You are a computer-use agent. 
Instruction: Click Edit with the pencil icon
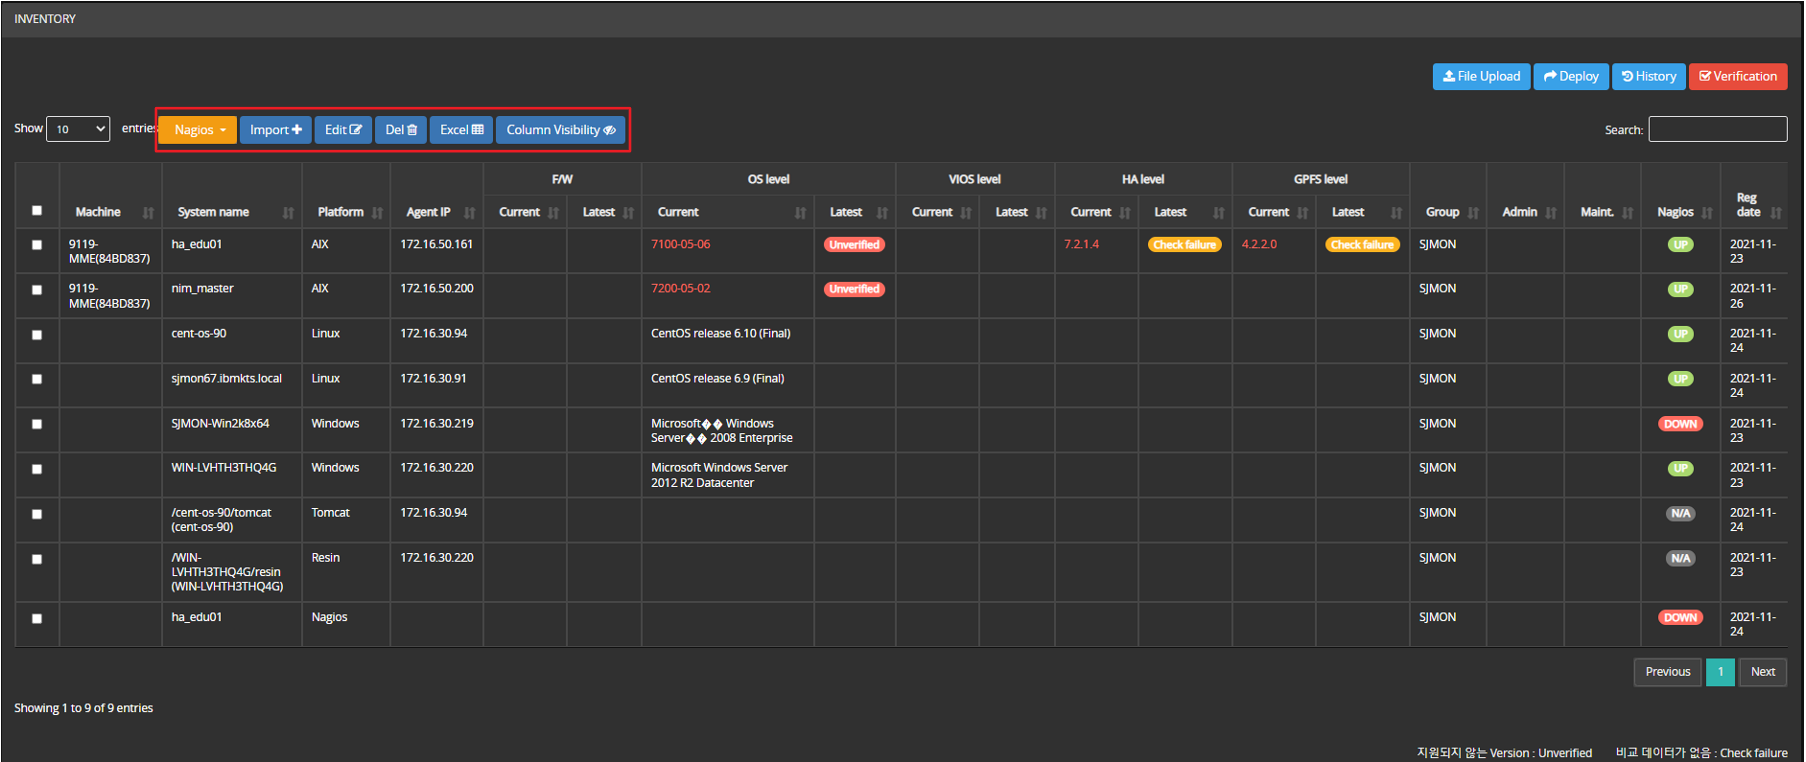343,130
